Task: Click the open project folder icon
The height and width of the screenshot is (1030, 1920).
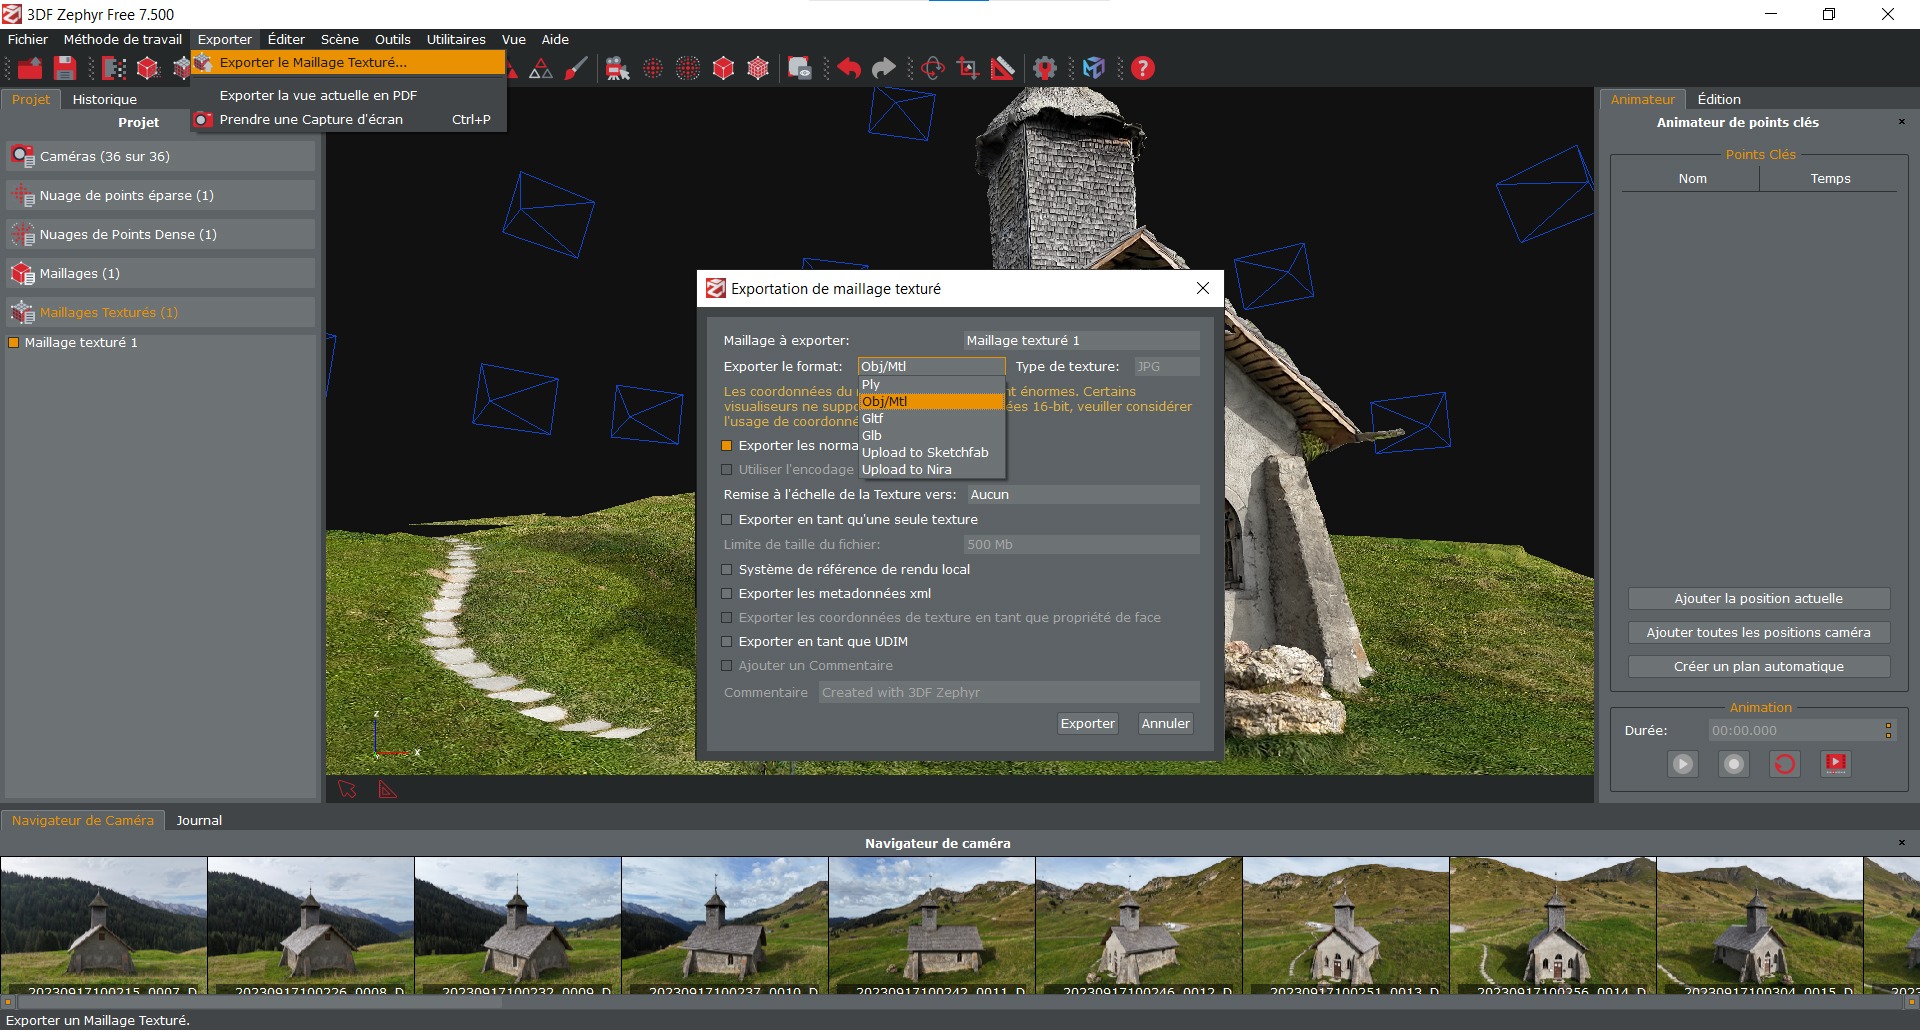Action: 30,68
